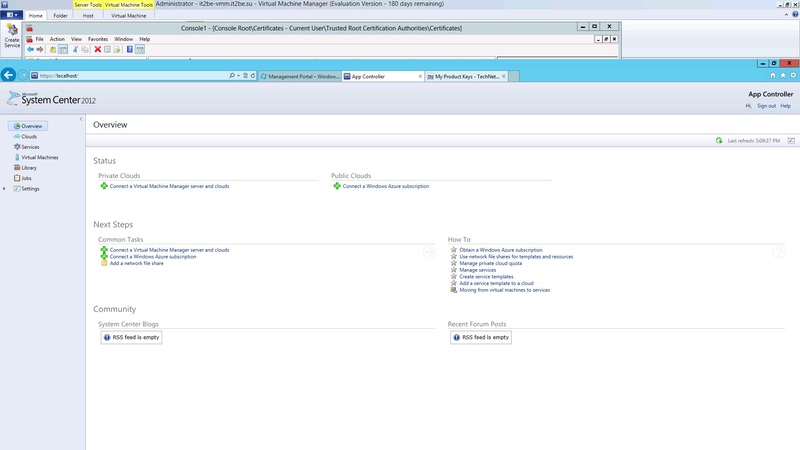Open Clouds in the navigation pane
Viewport: 800px width, 450px height.
coord(26,137)
